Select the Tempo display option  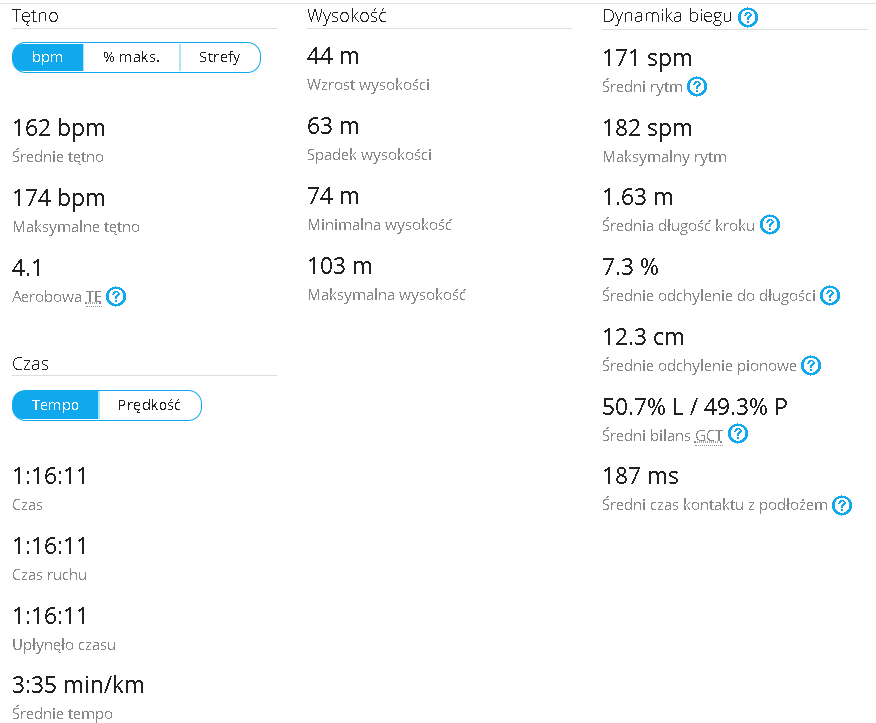click(x=55, y=405)
